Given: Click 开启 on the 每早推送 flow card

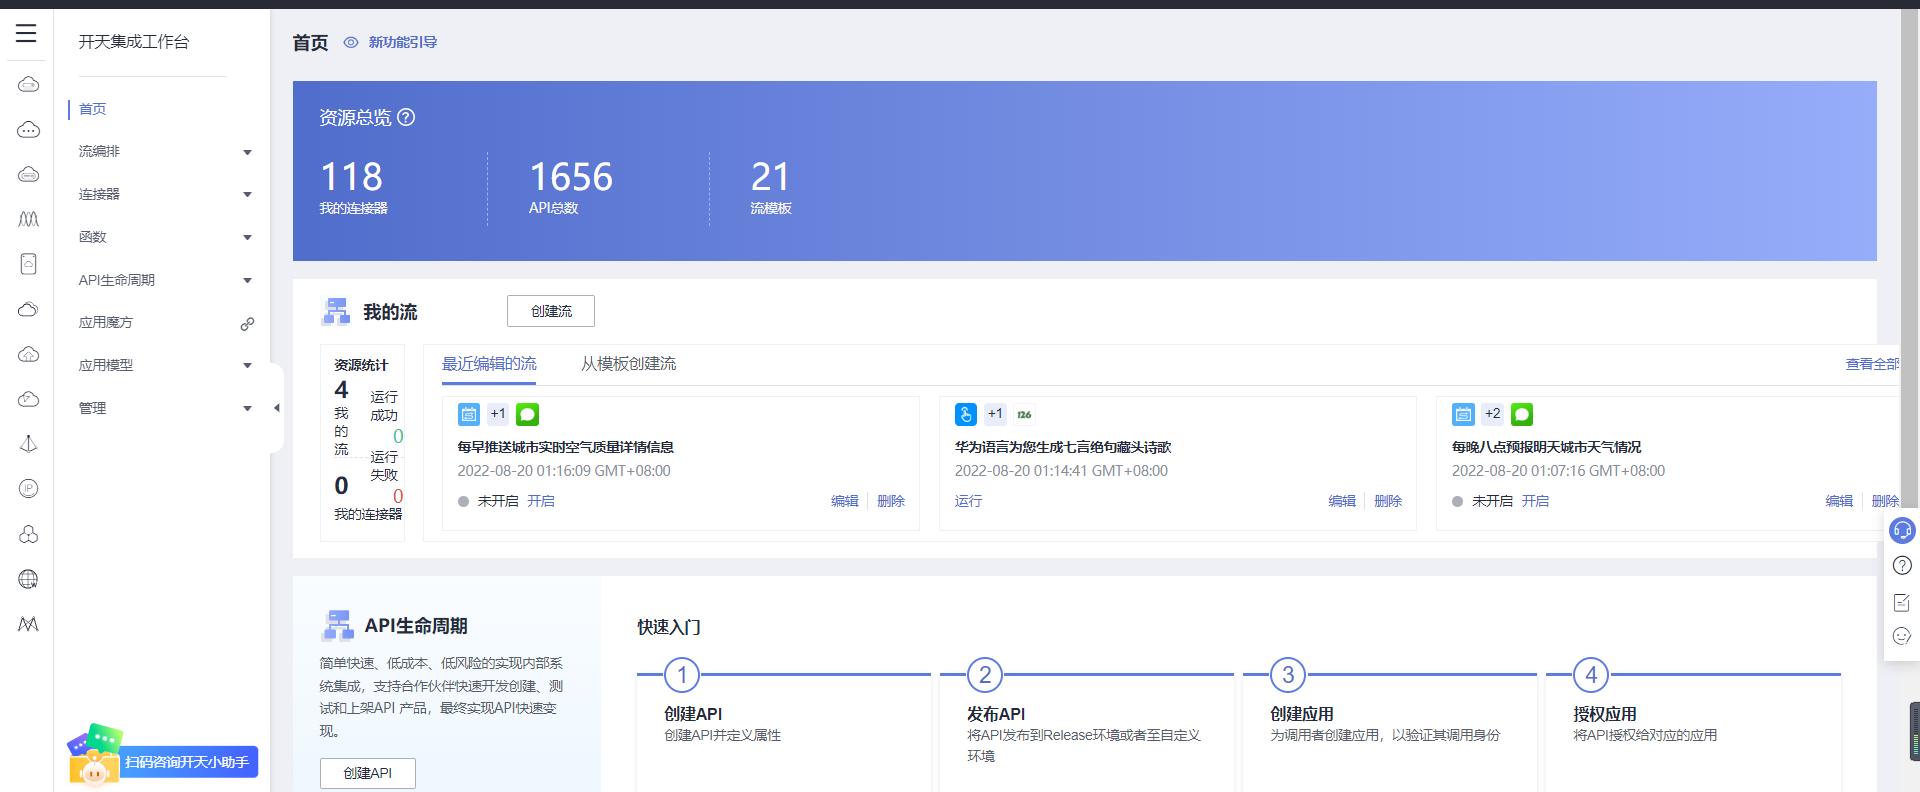Looking at the screenshot, I should pos(541,501).
